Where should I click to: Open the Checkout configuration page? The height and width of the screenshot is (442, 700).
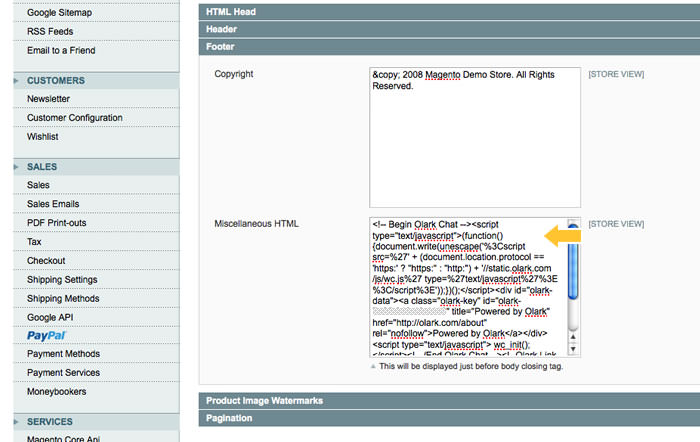pyautogui.click(x=46, y=261)
